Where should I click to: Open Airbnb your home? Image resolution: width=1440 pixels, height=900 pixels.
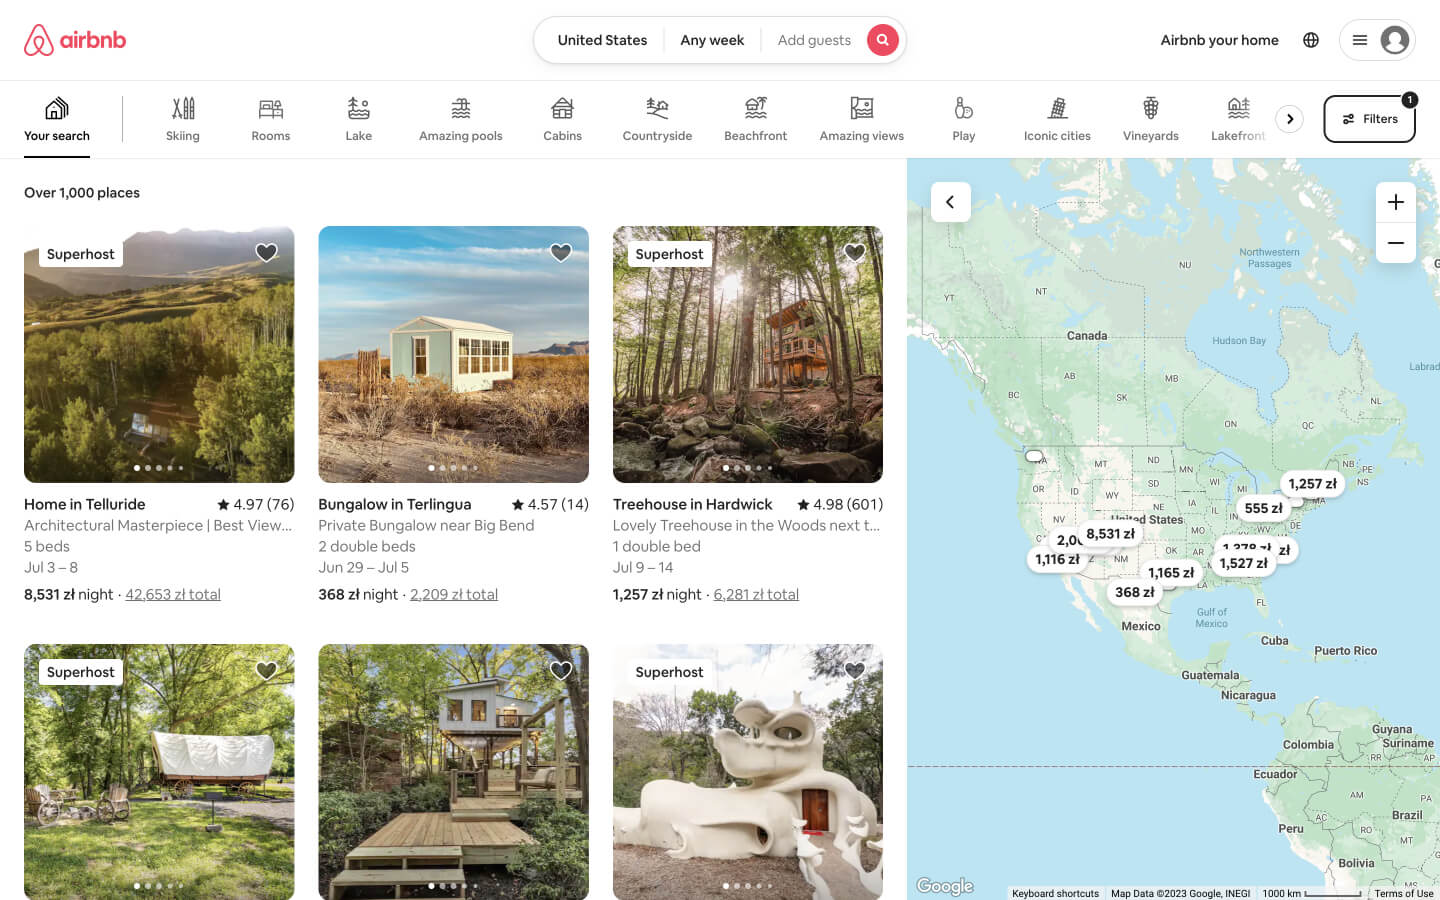click(1219, 40)
